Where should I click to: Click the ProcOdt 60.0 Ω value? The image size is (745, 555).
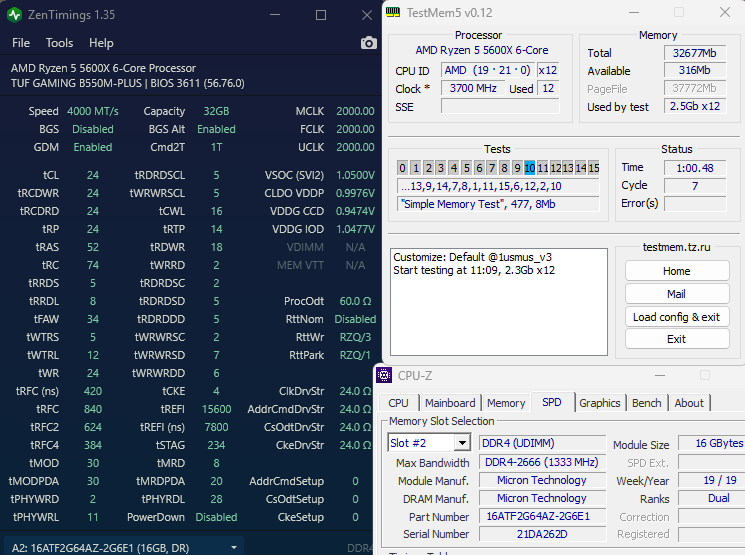tap(355, 301)
